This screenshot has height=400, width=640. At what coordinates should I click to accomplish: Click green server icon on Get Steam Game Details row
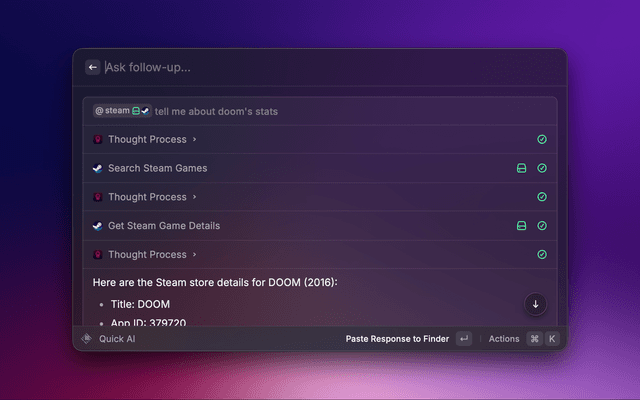point(521,226)
